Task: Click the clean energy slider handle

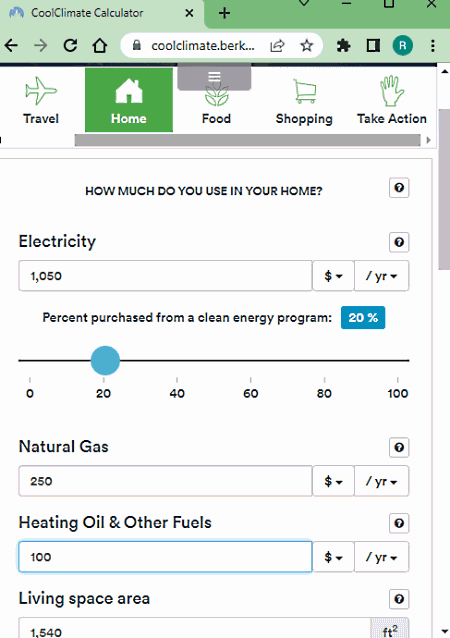Action: coord(105,361)
